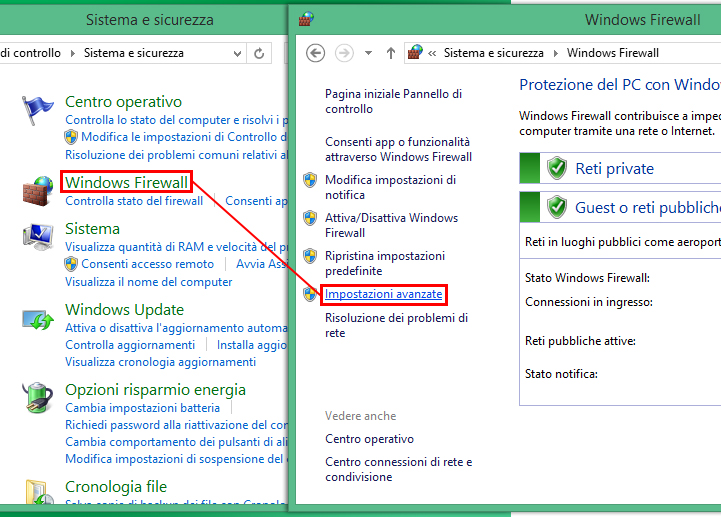
Task: Expand the breadcrumb arrow after Sistema e sicurezza
Action: pyautogui.click(x=555, y=53)
